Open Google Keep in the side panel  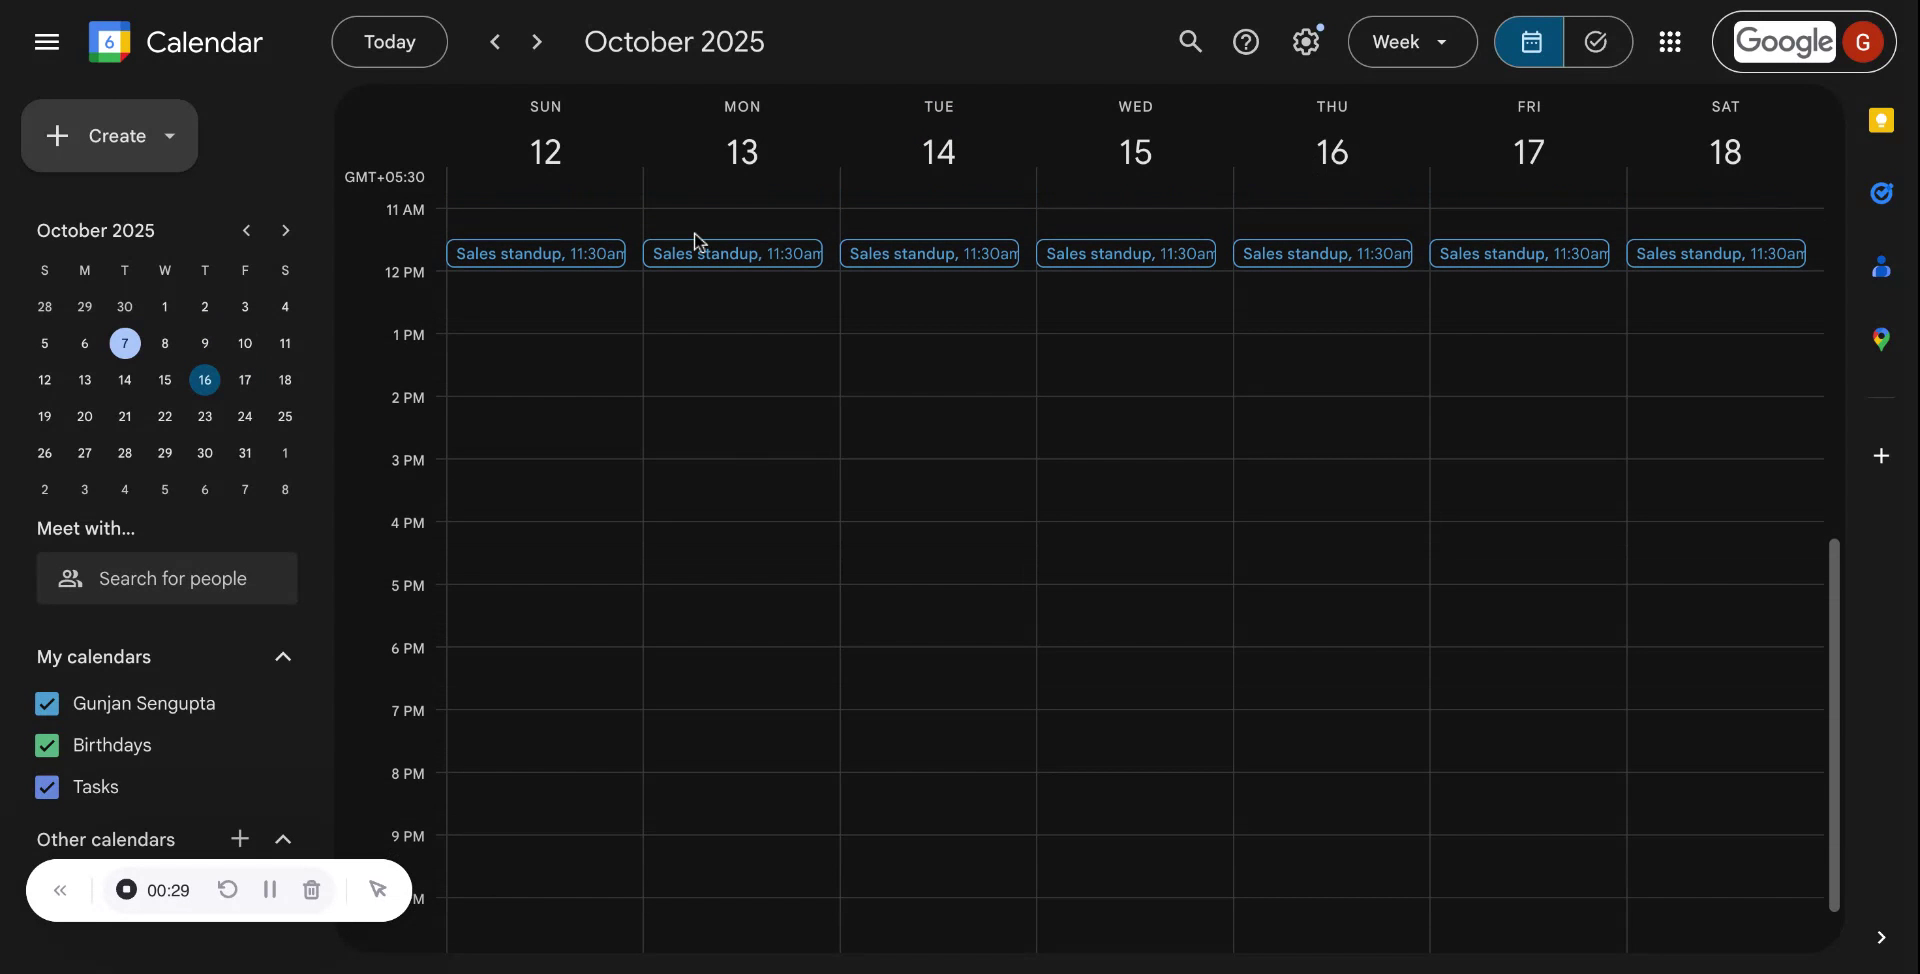click(x=1882, y=120)
